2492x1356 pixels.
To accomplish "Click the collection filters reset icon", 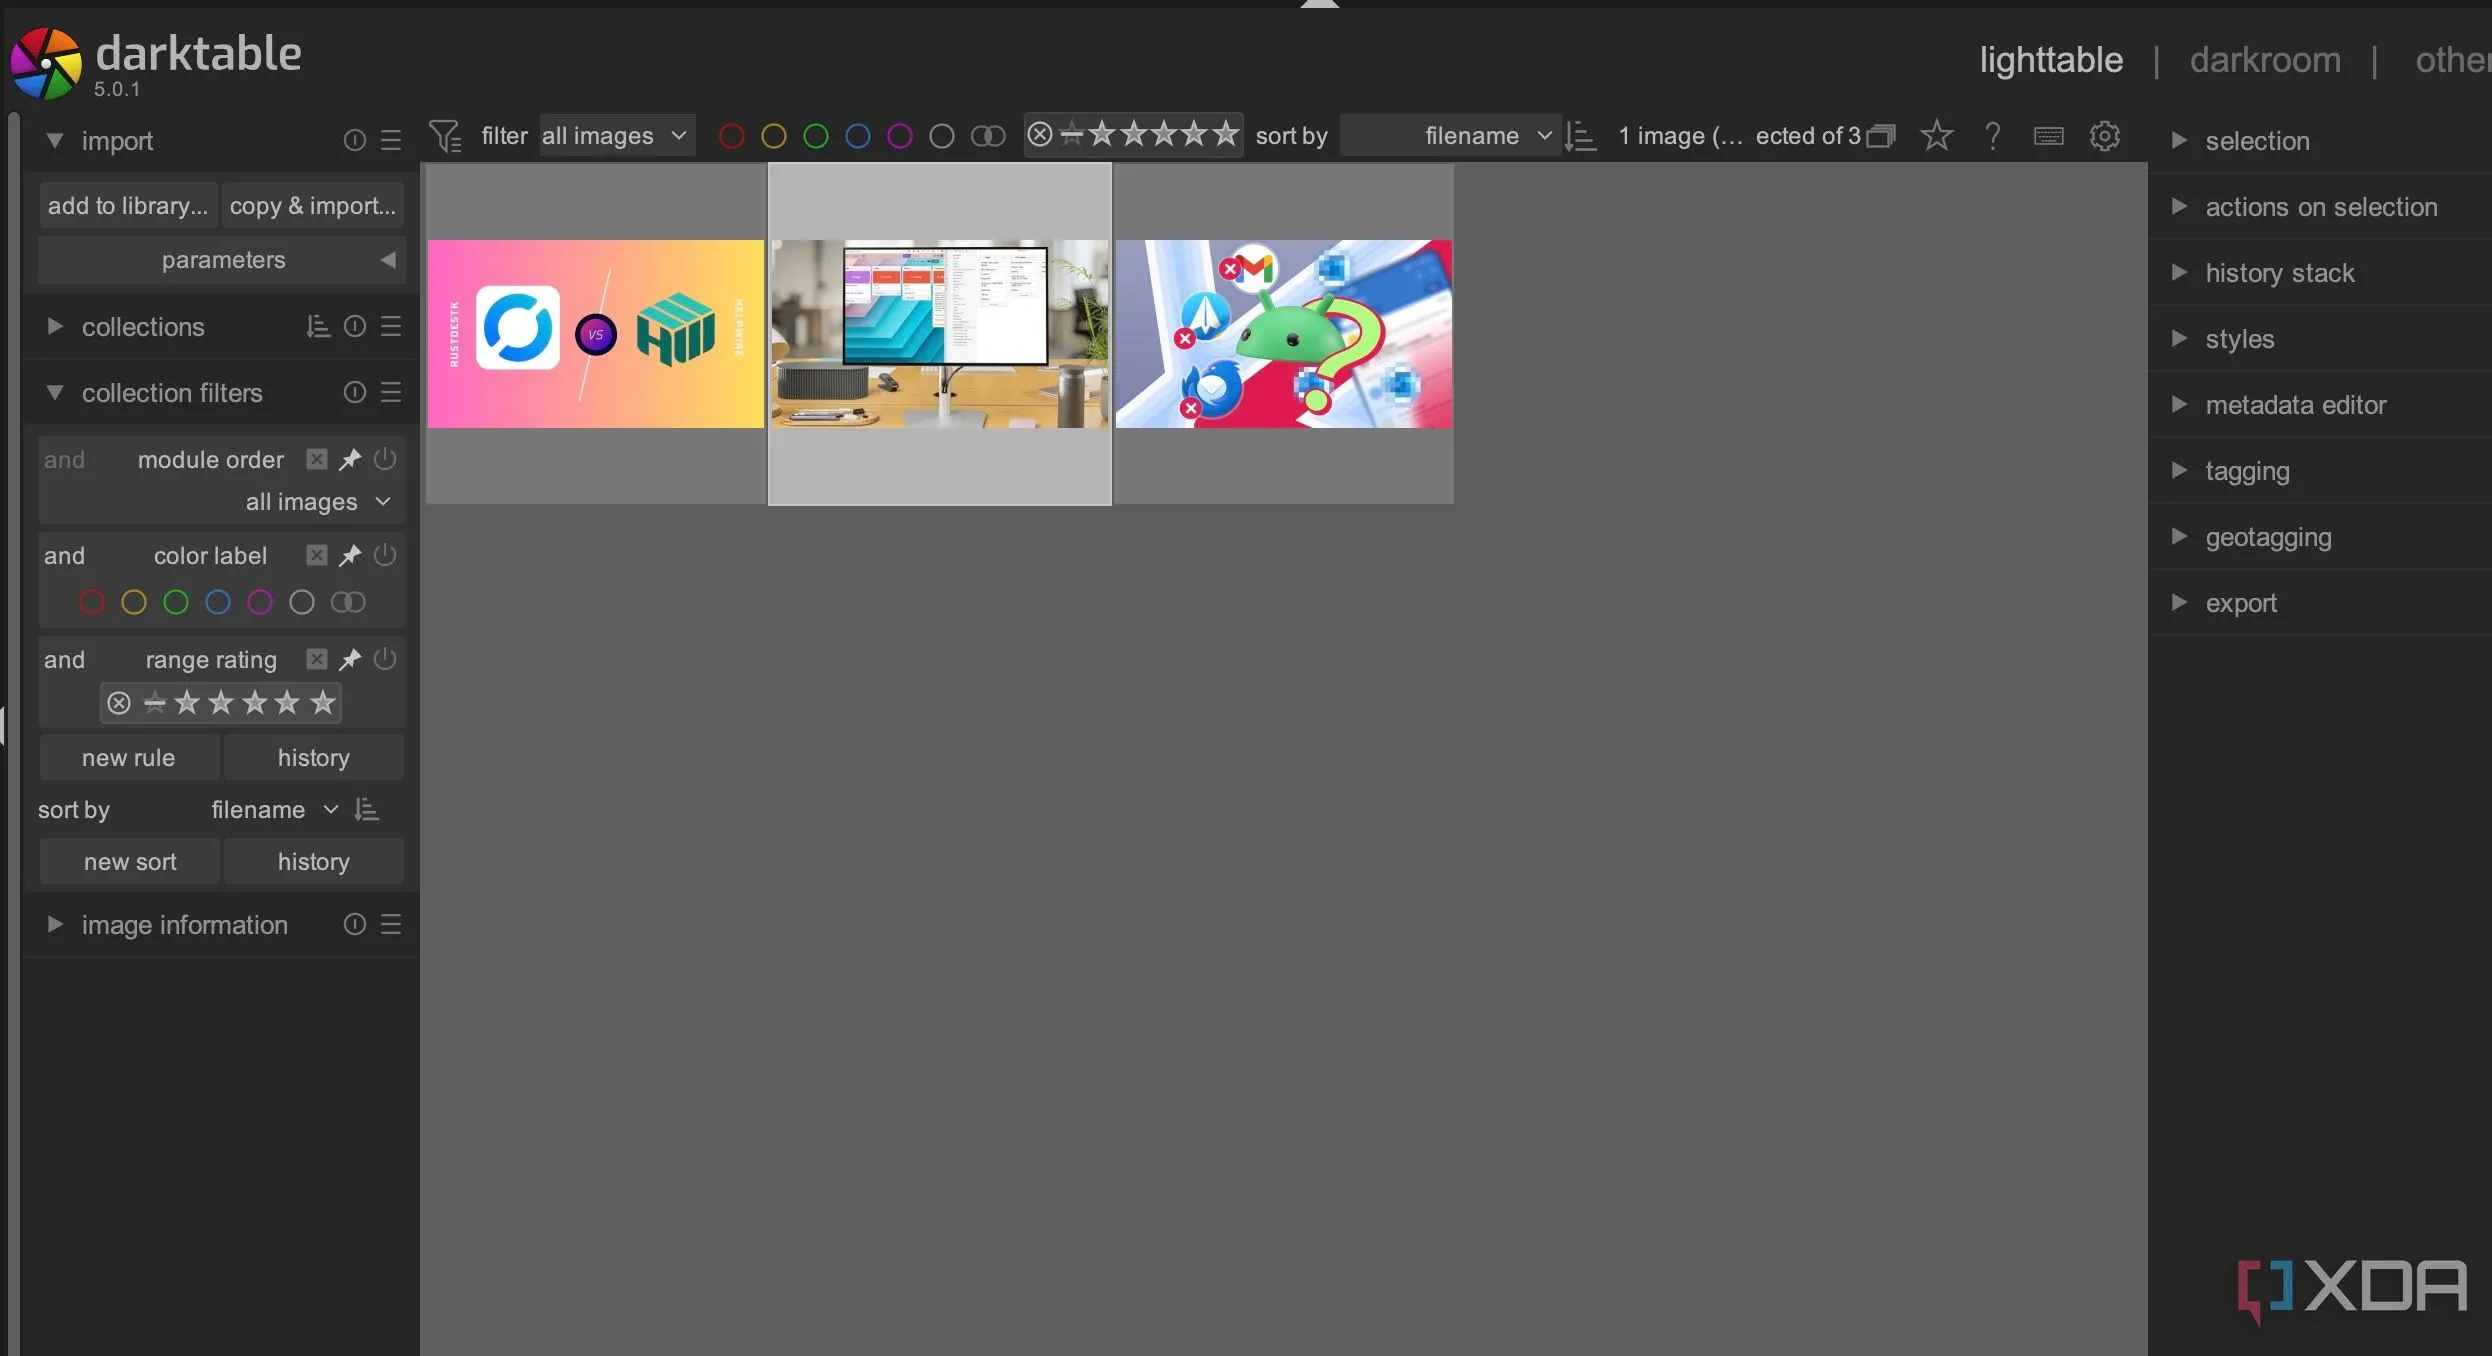I will coord(354,392).
